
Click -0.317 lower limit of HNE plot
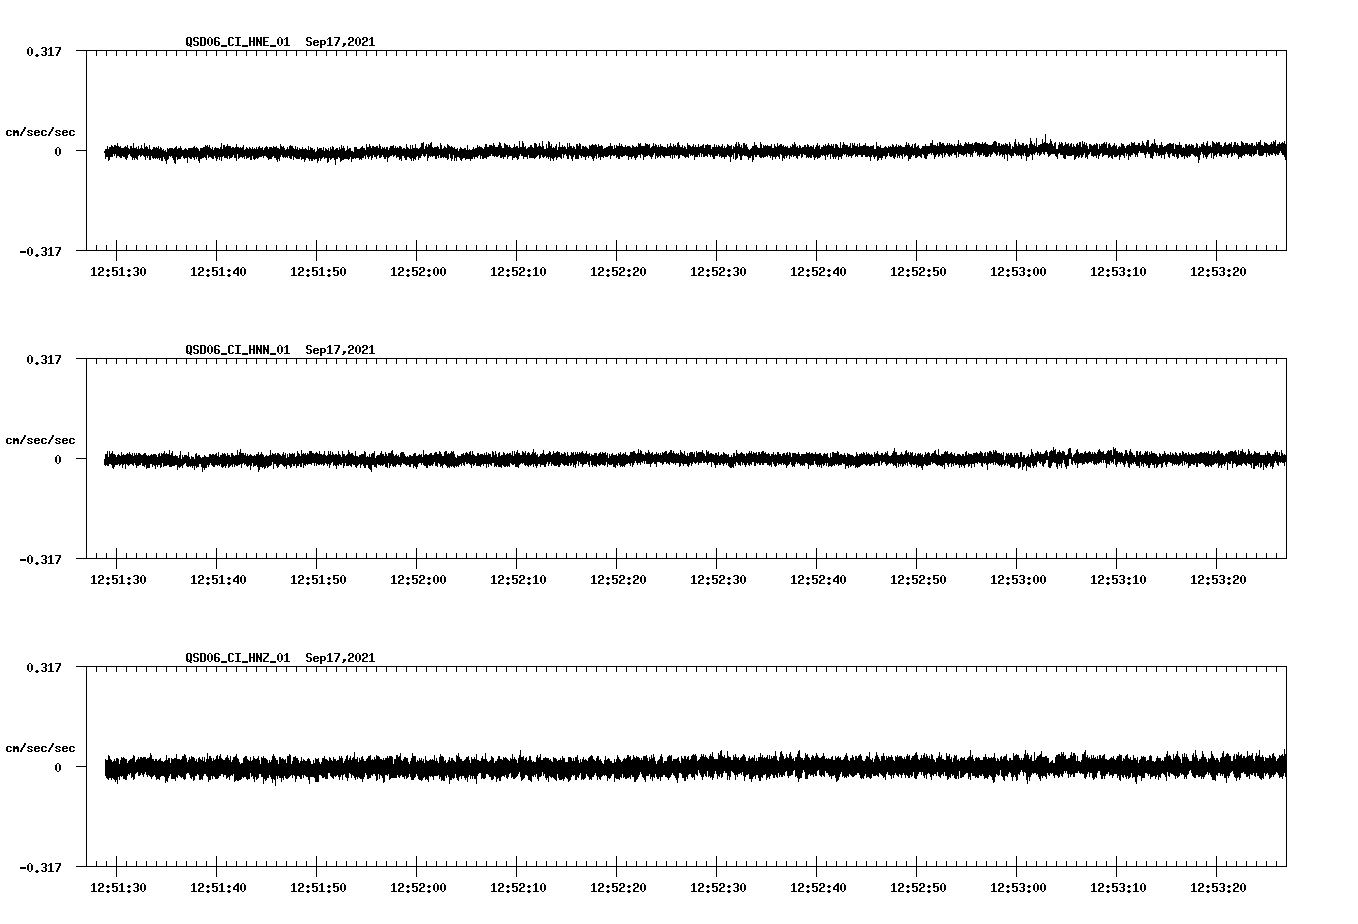(x=40, y=251)
